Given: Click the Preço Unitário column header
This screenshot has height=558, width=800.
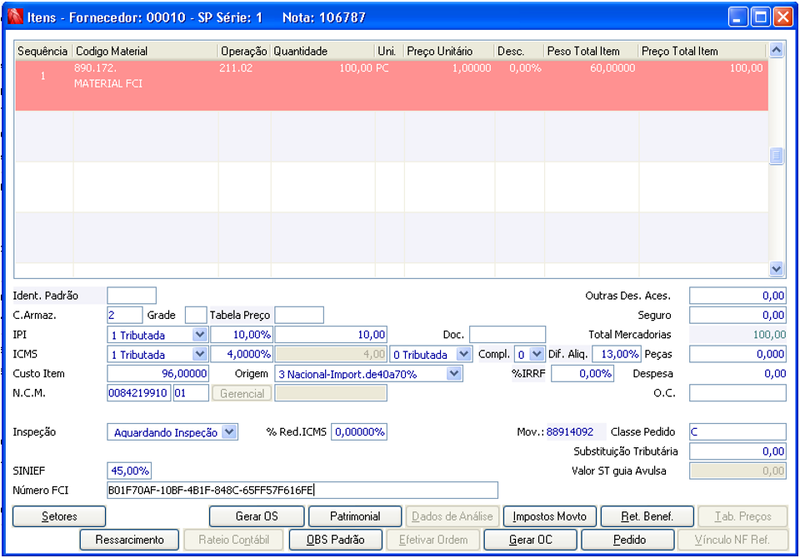Looking at the screenshot, I should pyautogui.click(x=449, y=51).
